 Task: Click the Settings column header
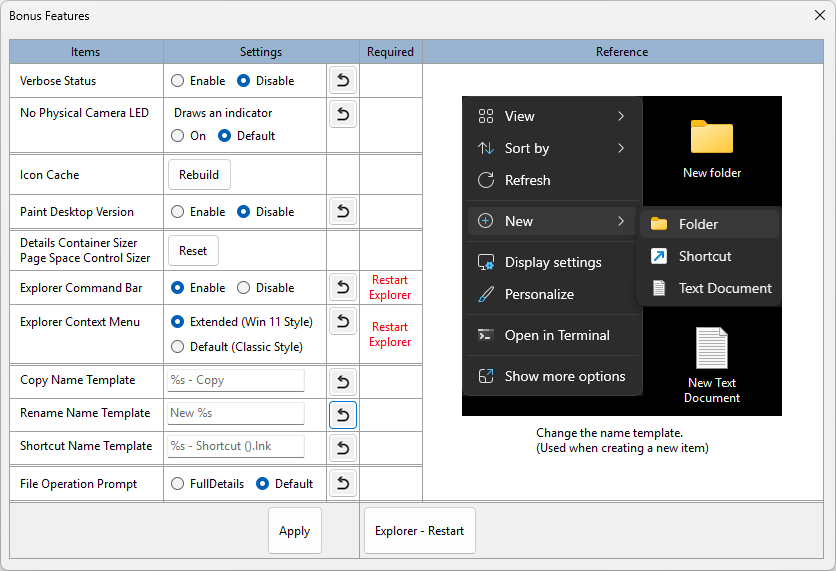pos(261,52)
